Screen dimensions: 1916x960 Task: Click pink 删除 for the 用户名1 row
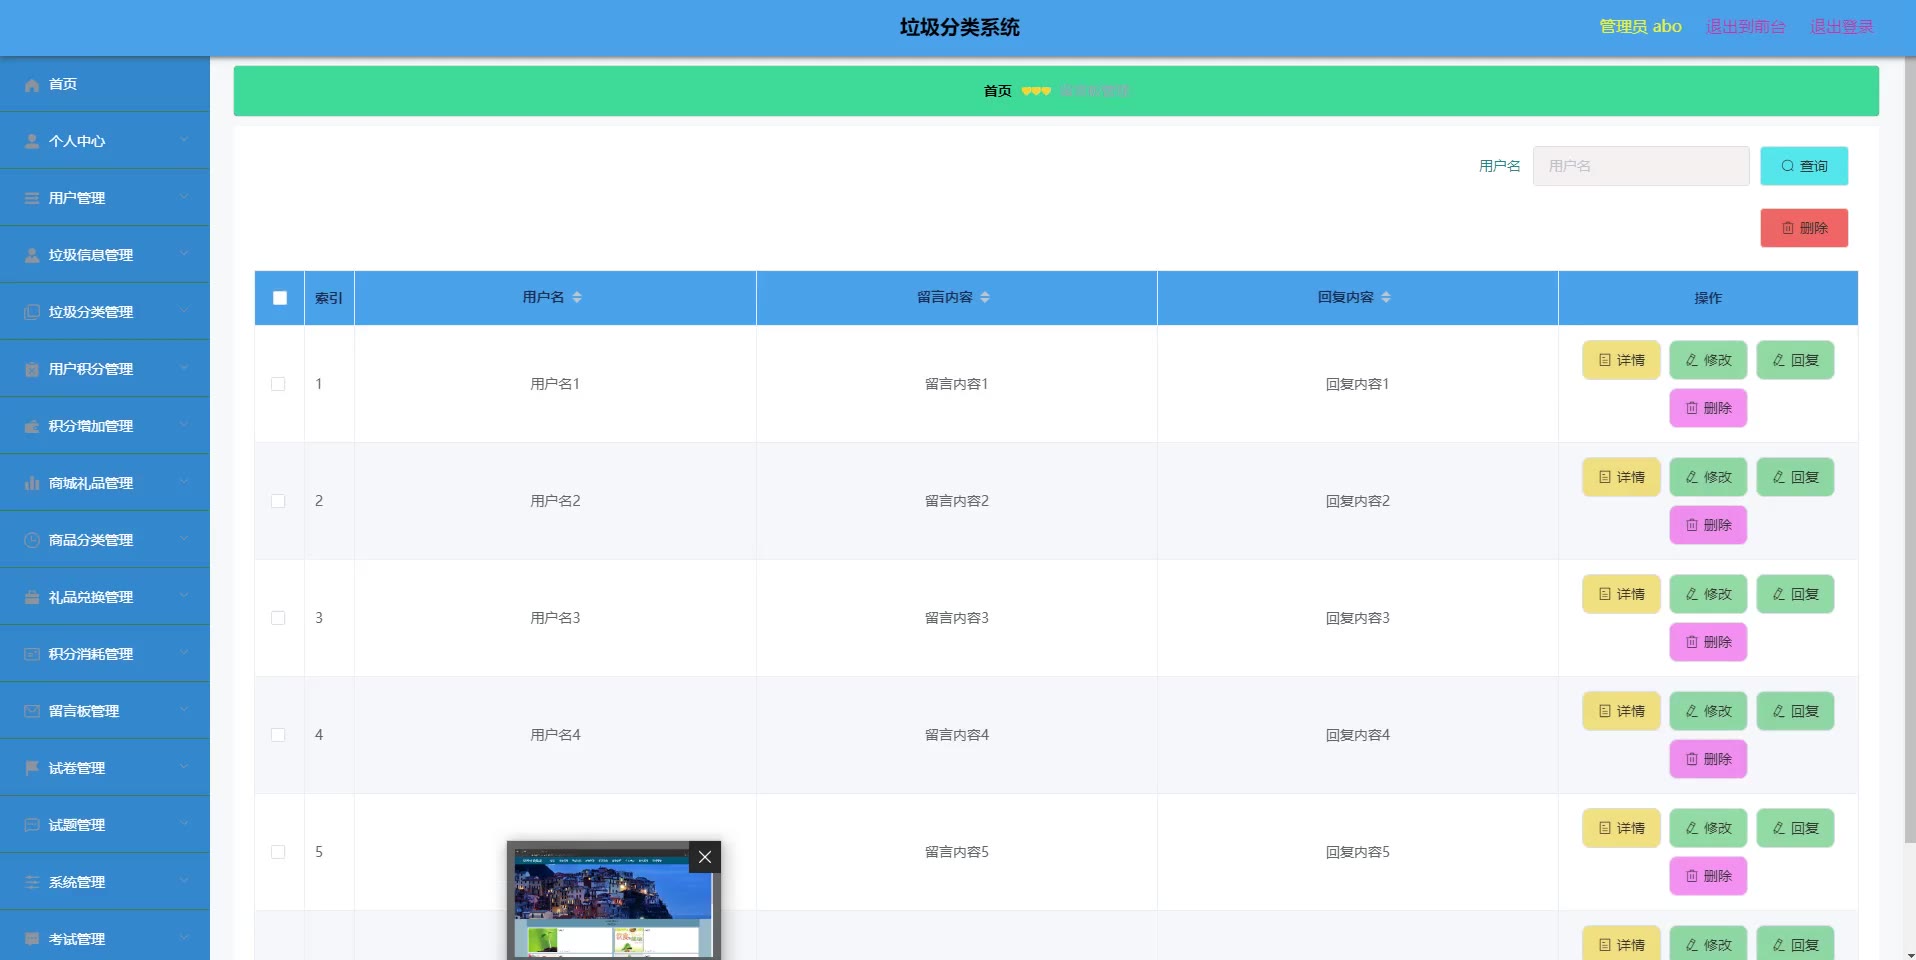tap(1708, 408)
